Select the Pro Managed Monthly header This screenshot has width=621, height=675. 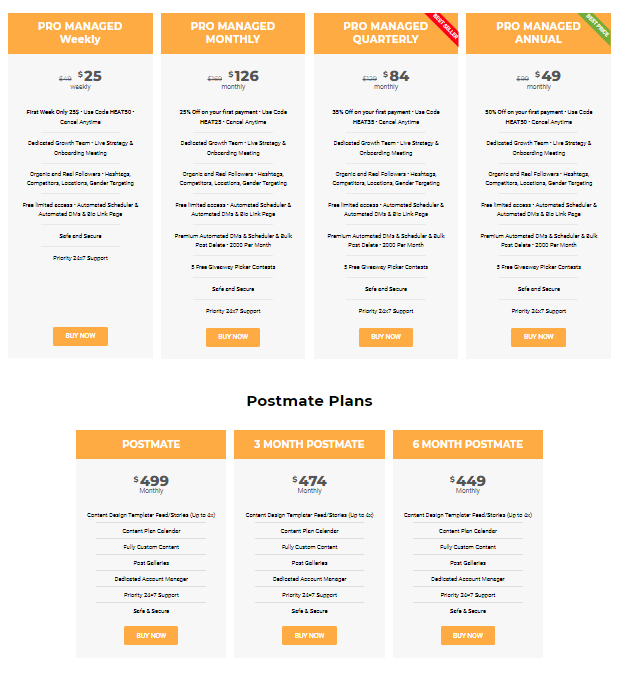pos(233,33)
